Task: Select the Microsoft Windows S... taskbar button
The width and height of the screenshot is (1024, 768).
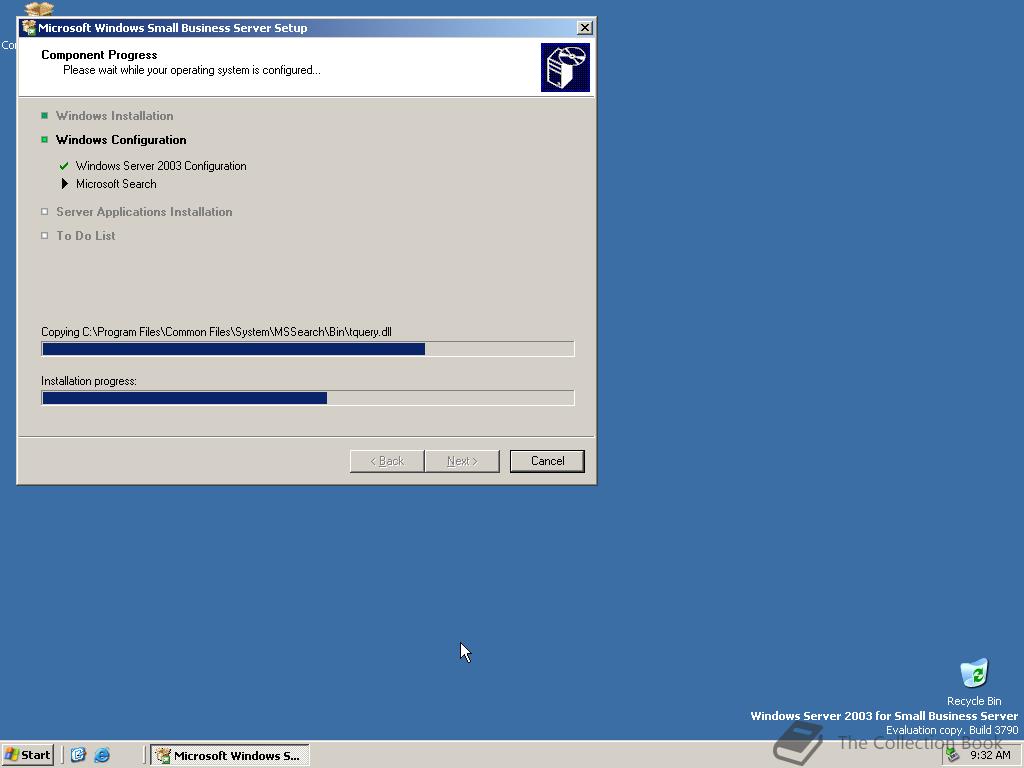Action: [x=230, y=756]
